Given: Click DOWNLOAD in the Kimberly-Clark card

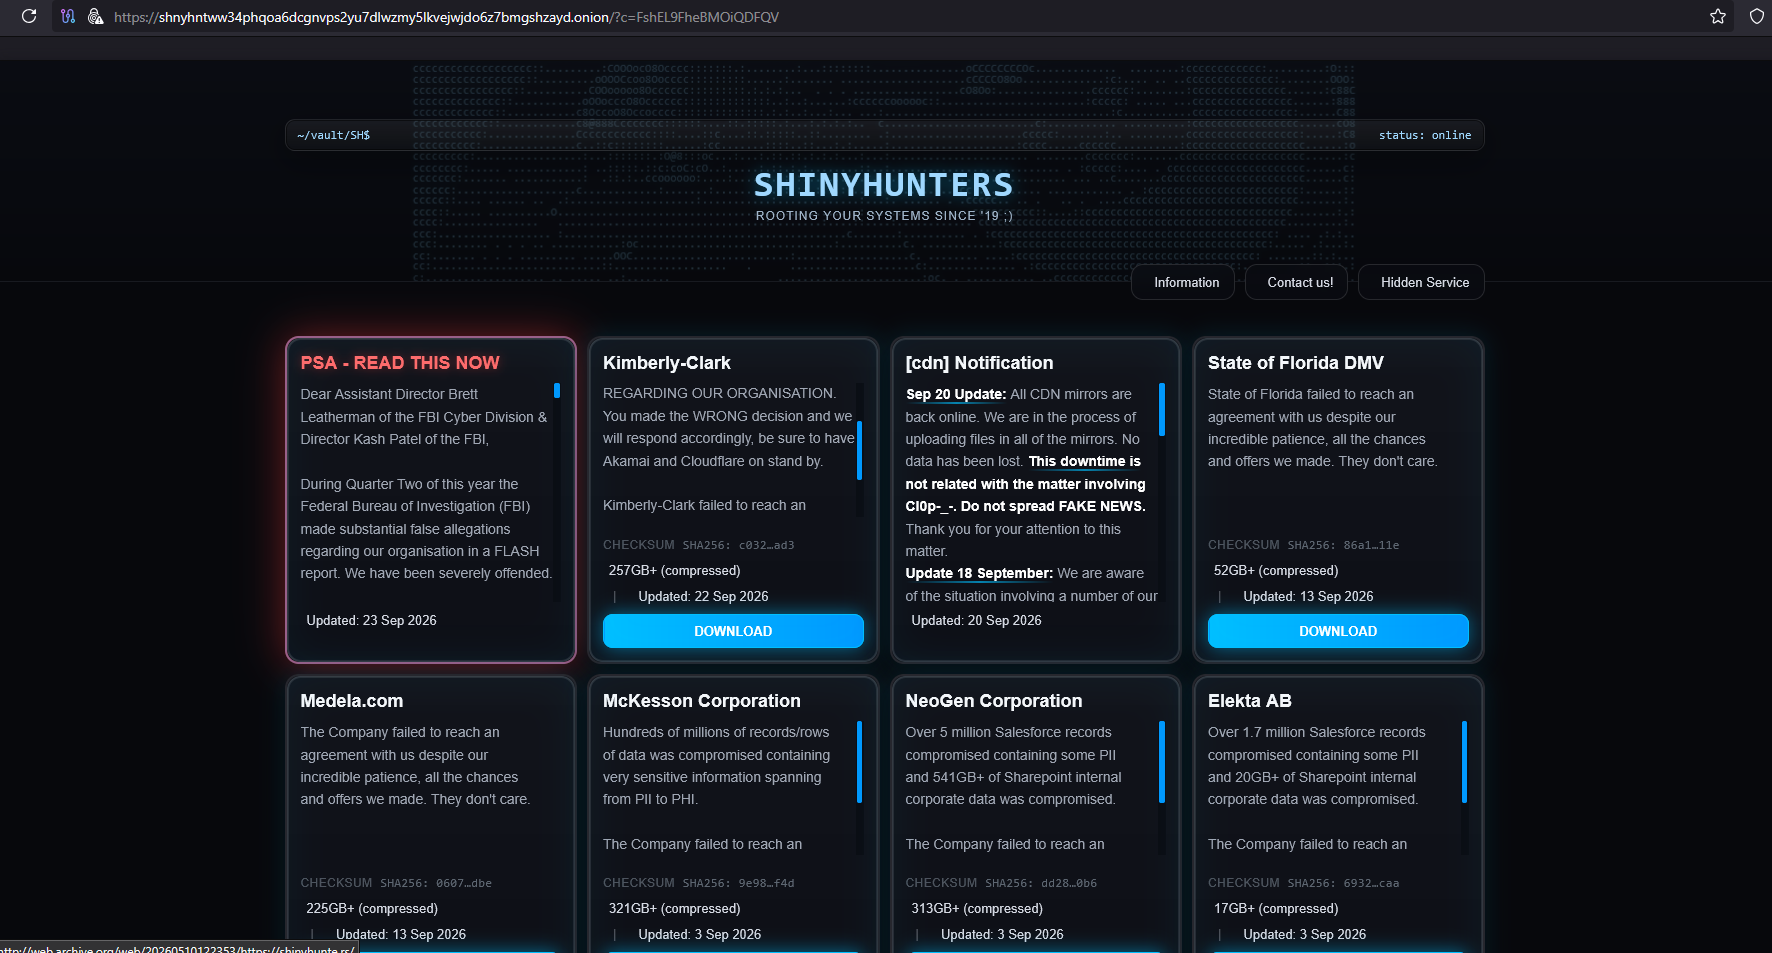Looking at the screenshot, I should 733,631.
